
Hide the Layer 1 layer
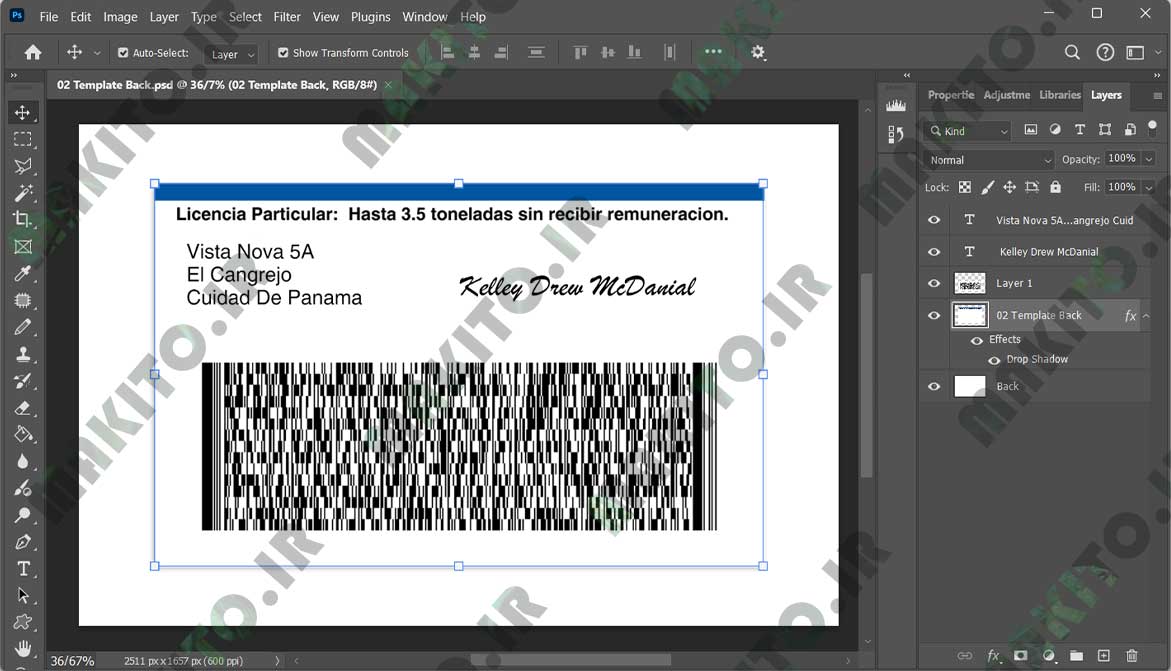click(934, 283)
